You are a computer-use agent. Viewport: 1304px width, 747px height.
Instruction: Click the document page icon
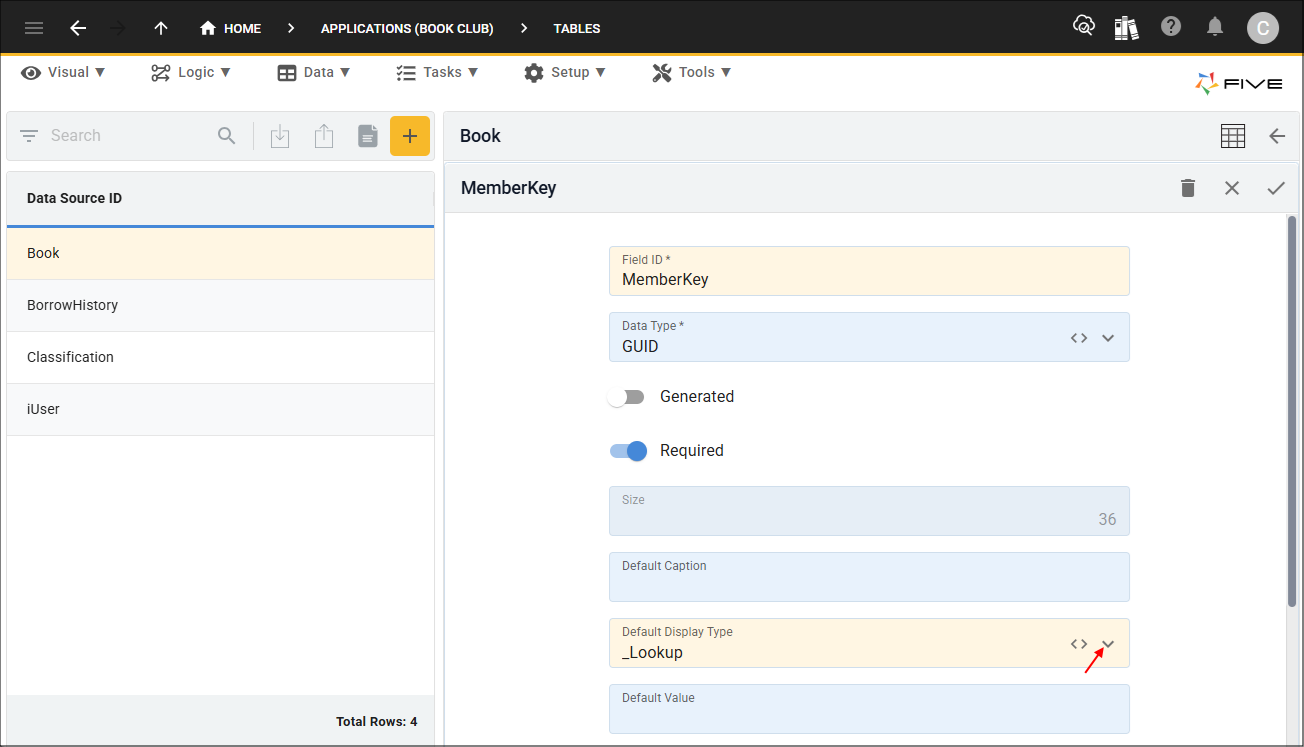(368, 136)
